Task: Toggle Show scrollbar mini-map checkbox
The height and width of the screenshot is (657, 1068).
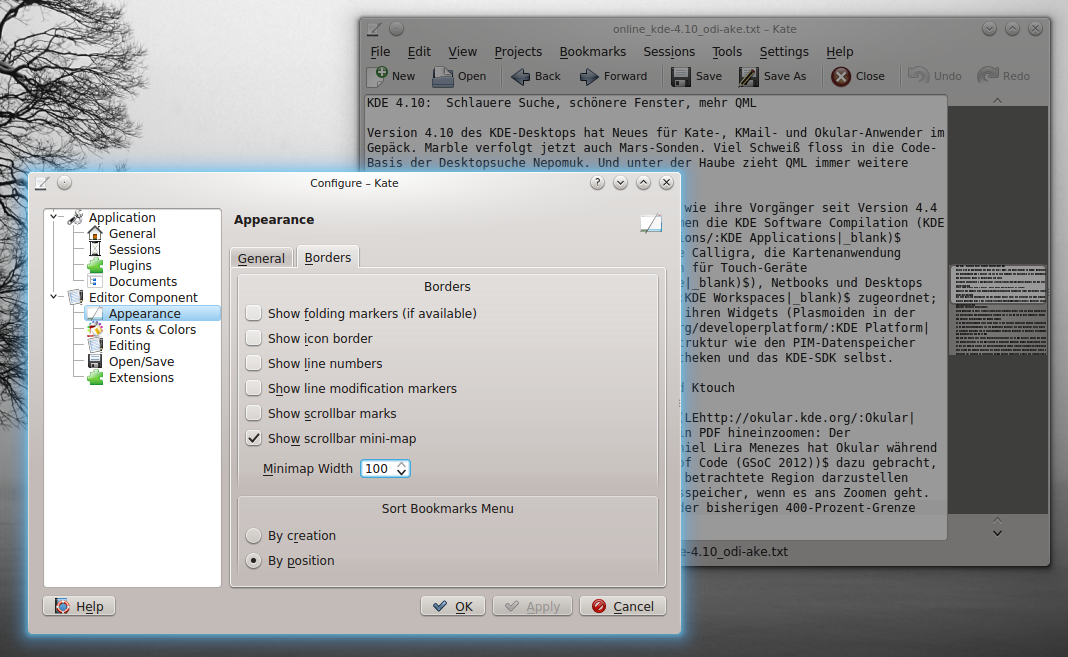Action: point(254,439)
